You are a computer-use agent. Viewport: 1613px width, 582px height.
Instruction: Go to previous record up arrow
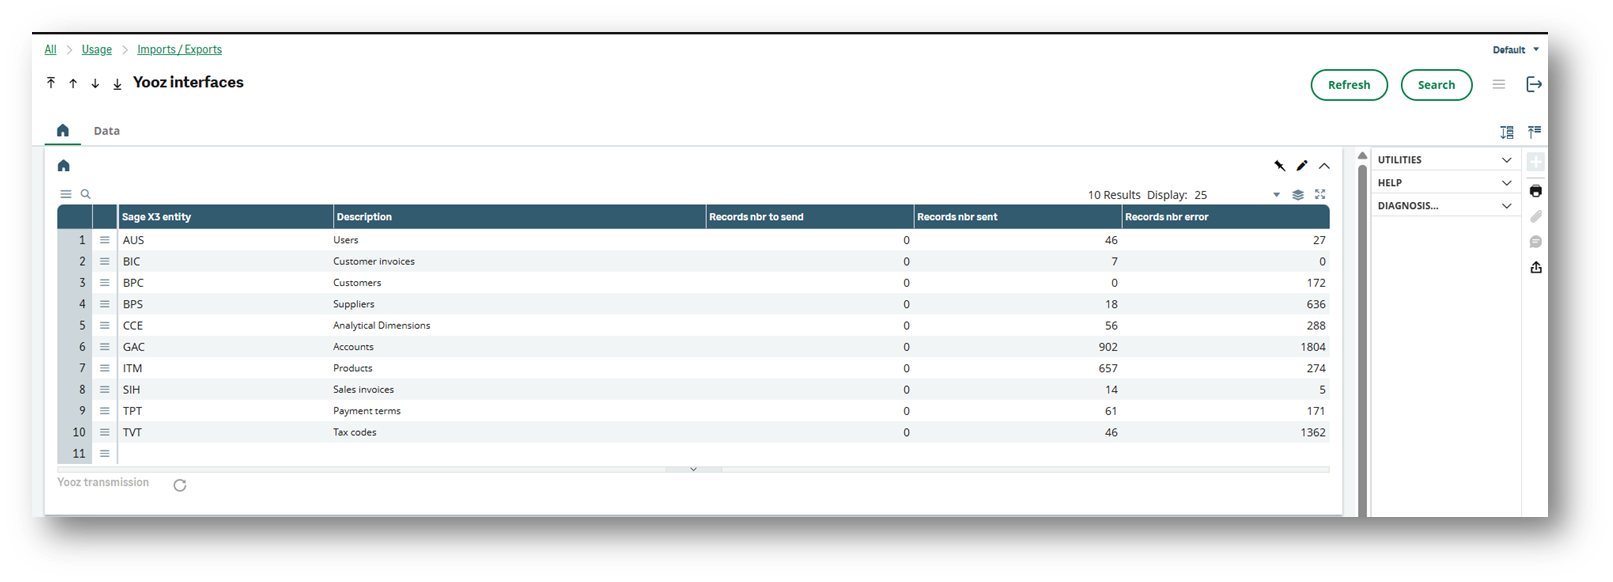(73, 84)
